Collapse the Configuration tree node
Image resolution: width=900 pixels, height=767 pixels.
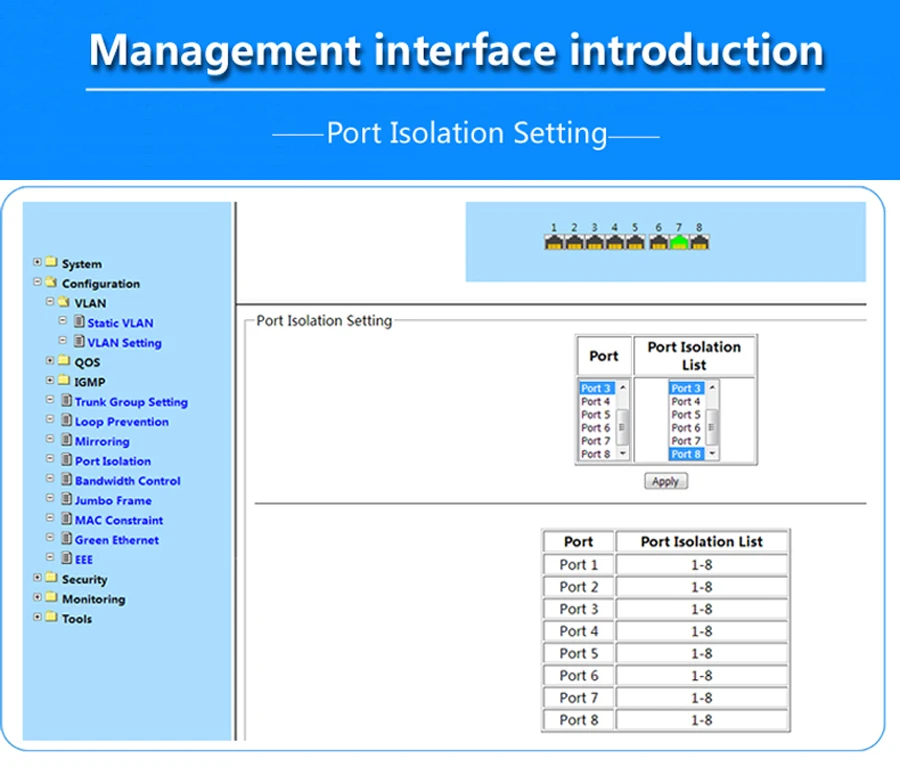point(37,282)
